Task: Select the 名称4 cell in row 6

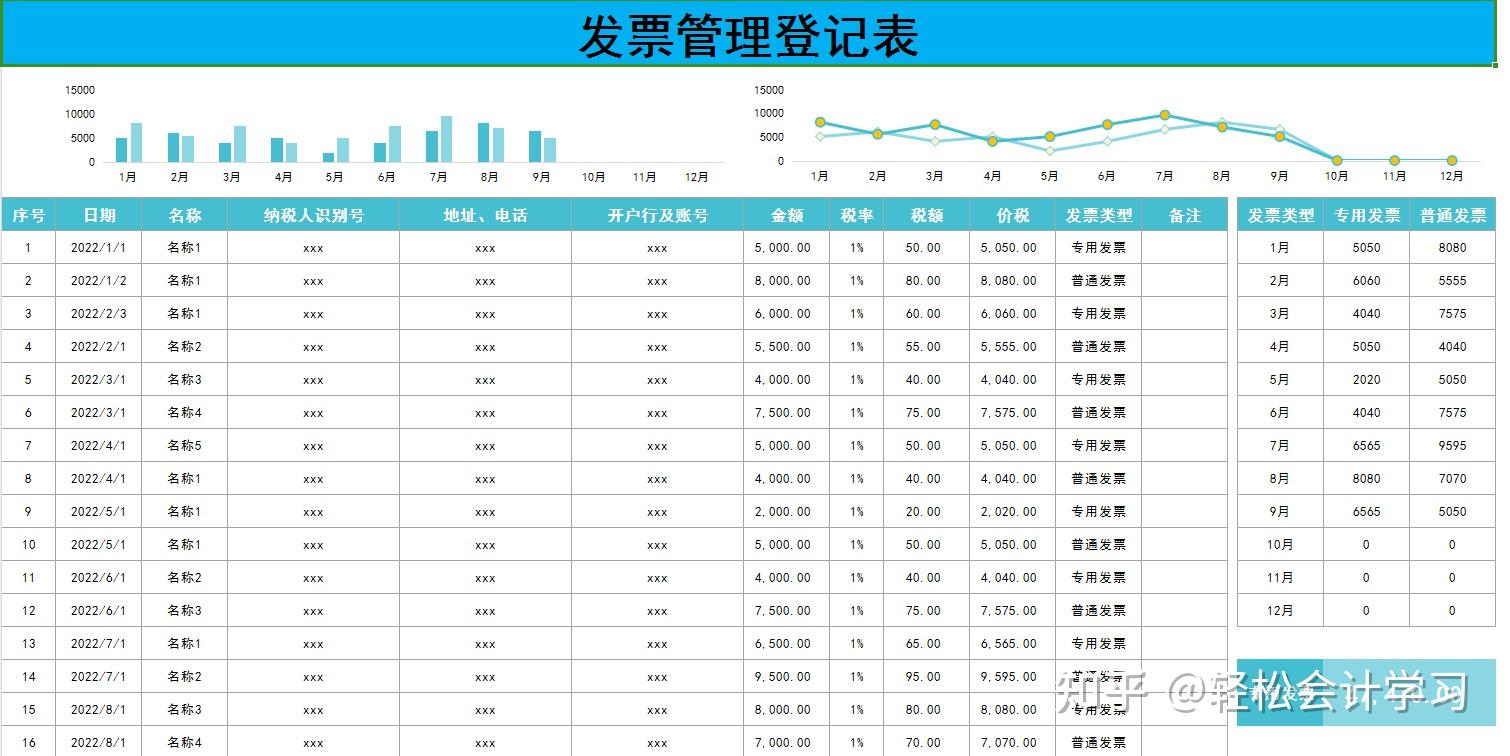Action: (184, 413)
